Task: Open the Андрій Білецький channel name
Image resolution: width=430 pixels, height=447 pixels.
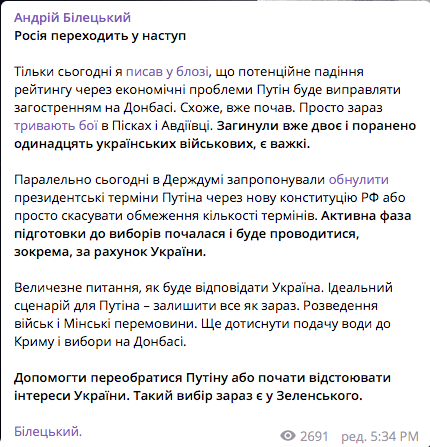Action: pos(72,18)
